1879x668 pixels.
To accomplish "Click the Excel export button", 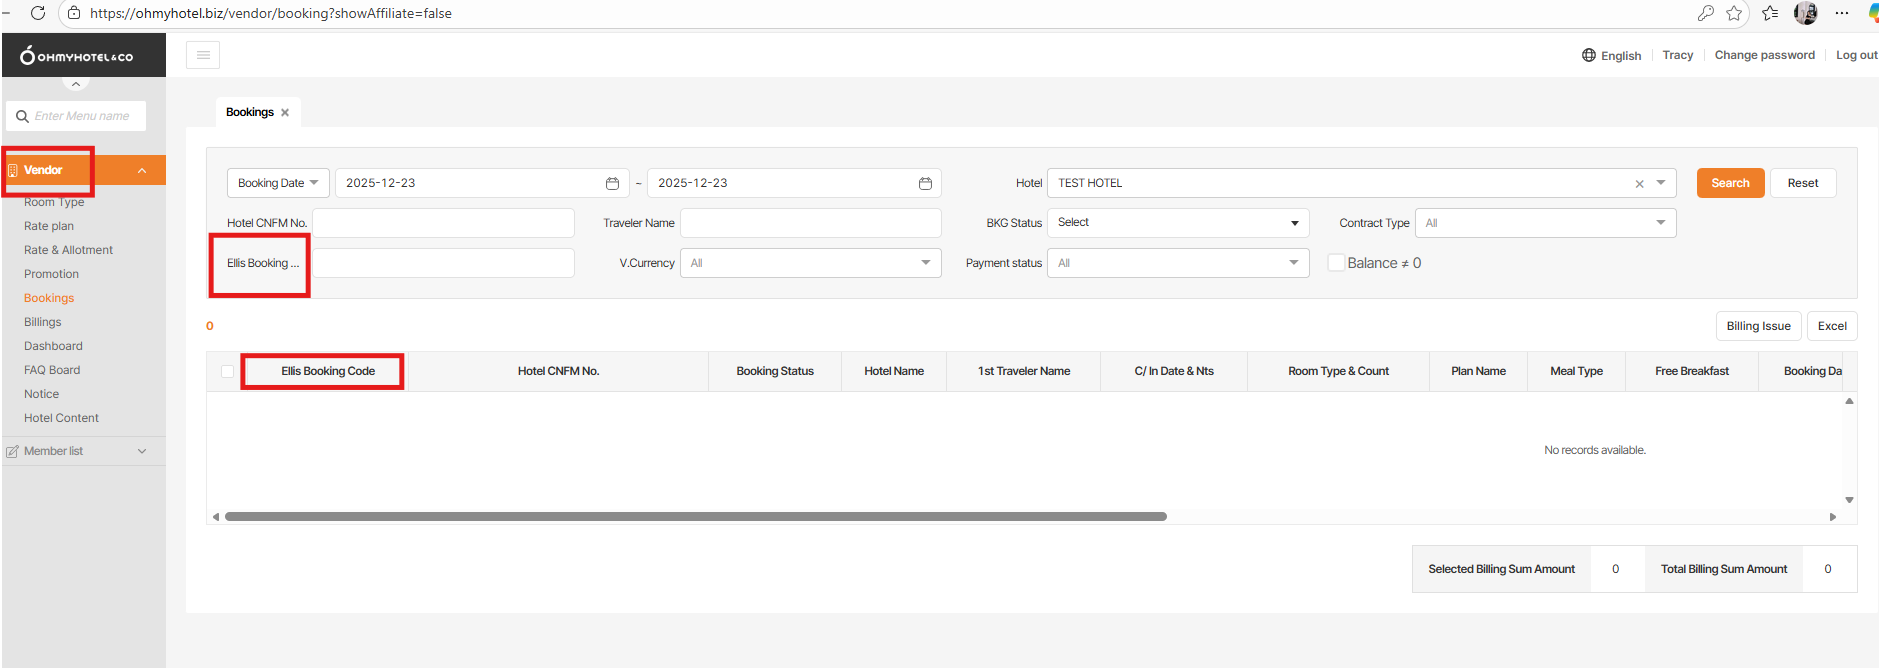I will tap(1831, 326).
